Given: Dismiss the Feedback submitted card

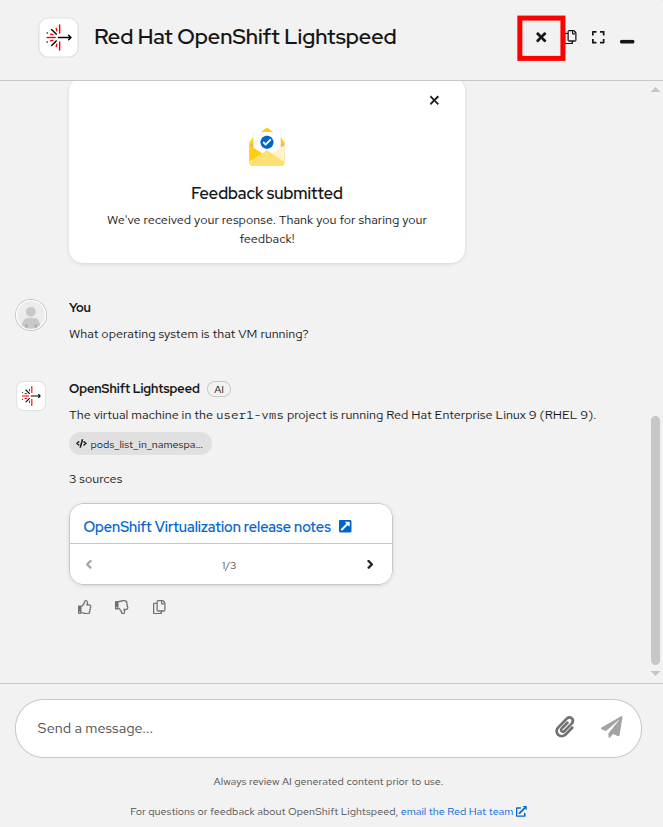Looking at the screenshot, I should [x=434, y=100].
